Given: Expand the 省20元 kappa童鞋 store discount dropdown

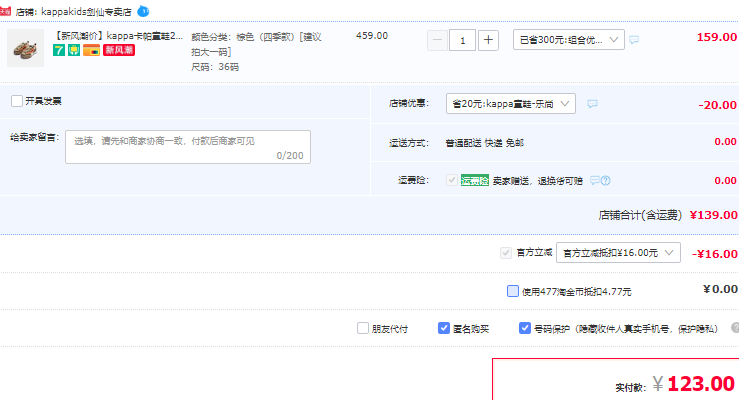Looking at the screenshot, I should pos(511,104).
